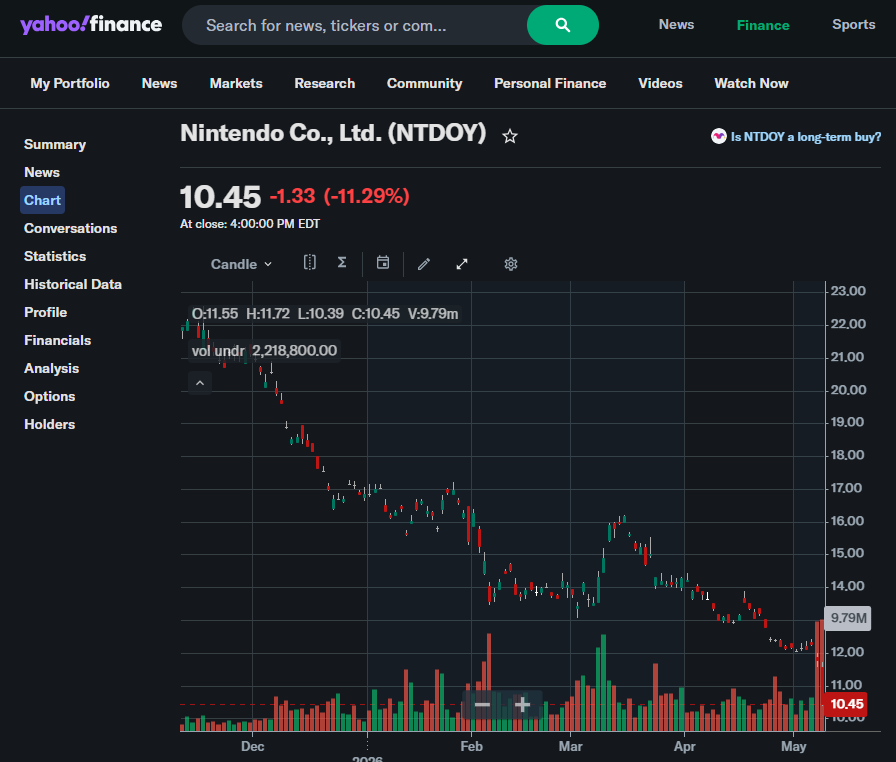Click the OHLC values readout

(325, 314)
